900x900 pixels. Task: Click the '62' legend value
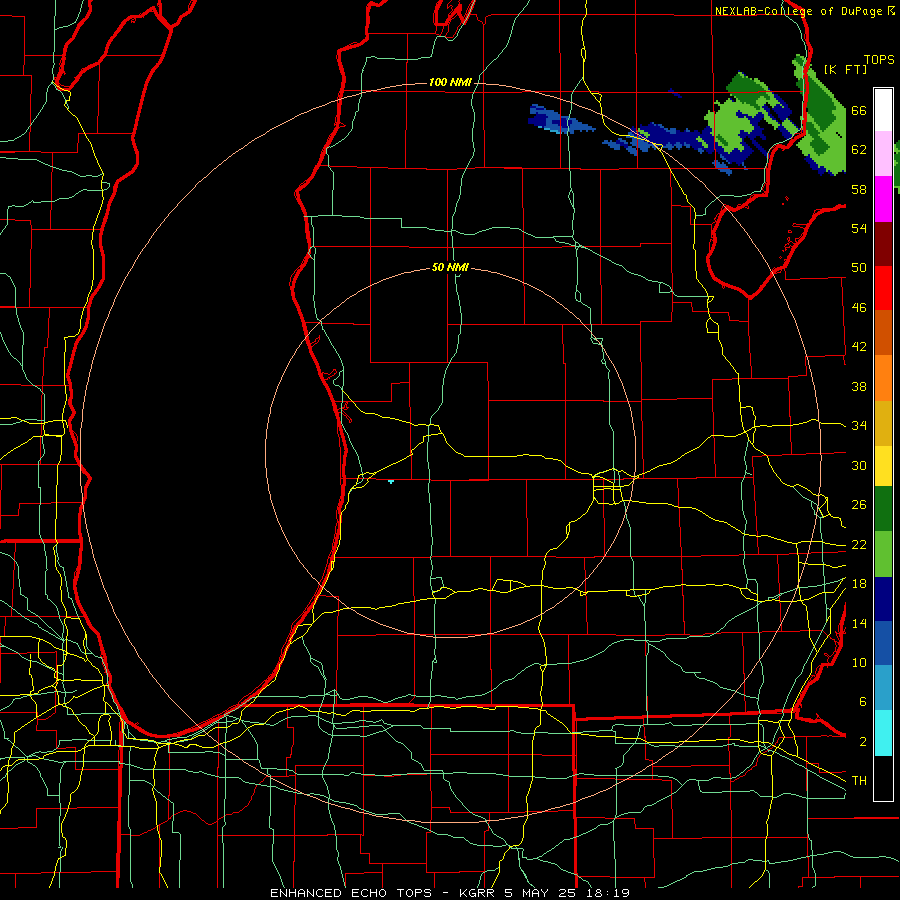coord(859,150)
